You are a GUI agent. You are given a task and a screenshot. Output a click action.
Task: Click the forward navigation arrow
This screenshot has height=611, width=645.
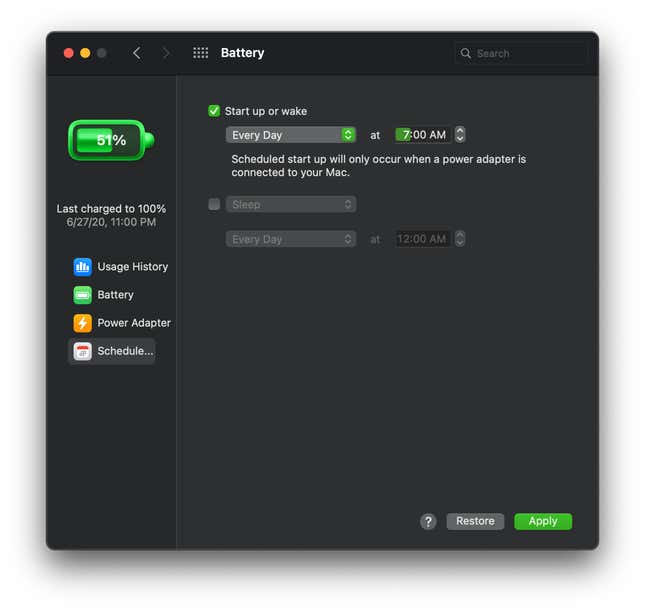pos(166,53)
